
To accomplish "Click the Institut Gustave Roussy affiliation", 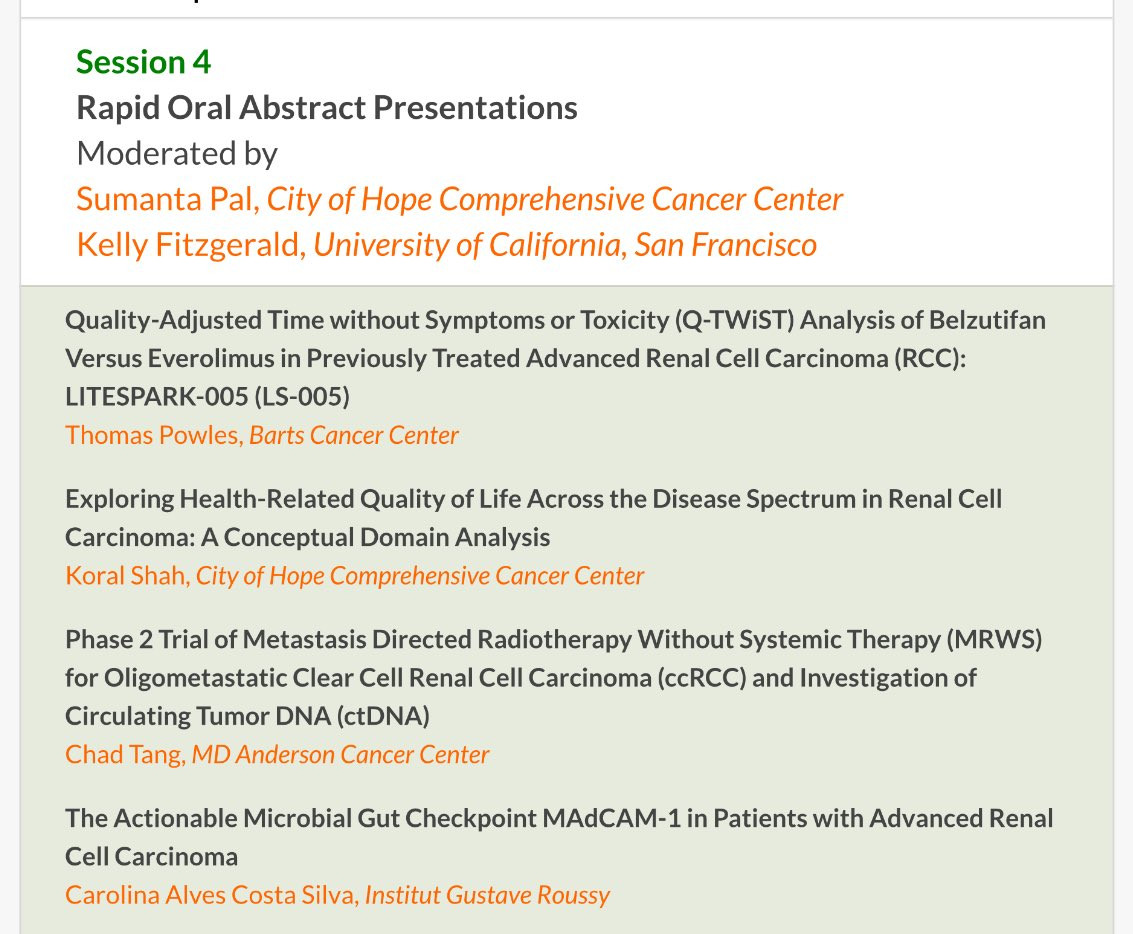I will tap(487, 894).
